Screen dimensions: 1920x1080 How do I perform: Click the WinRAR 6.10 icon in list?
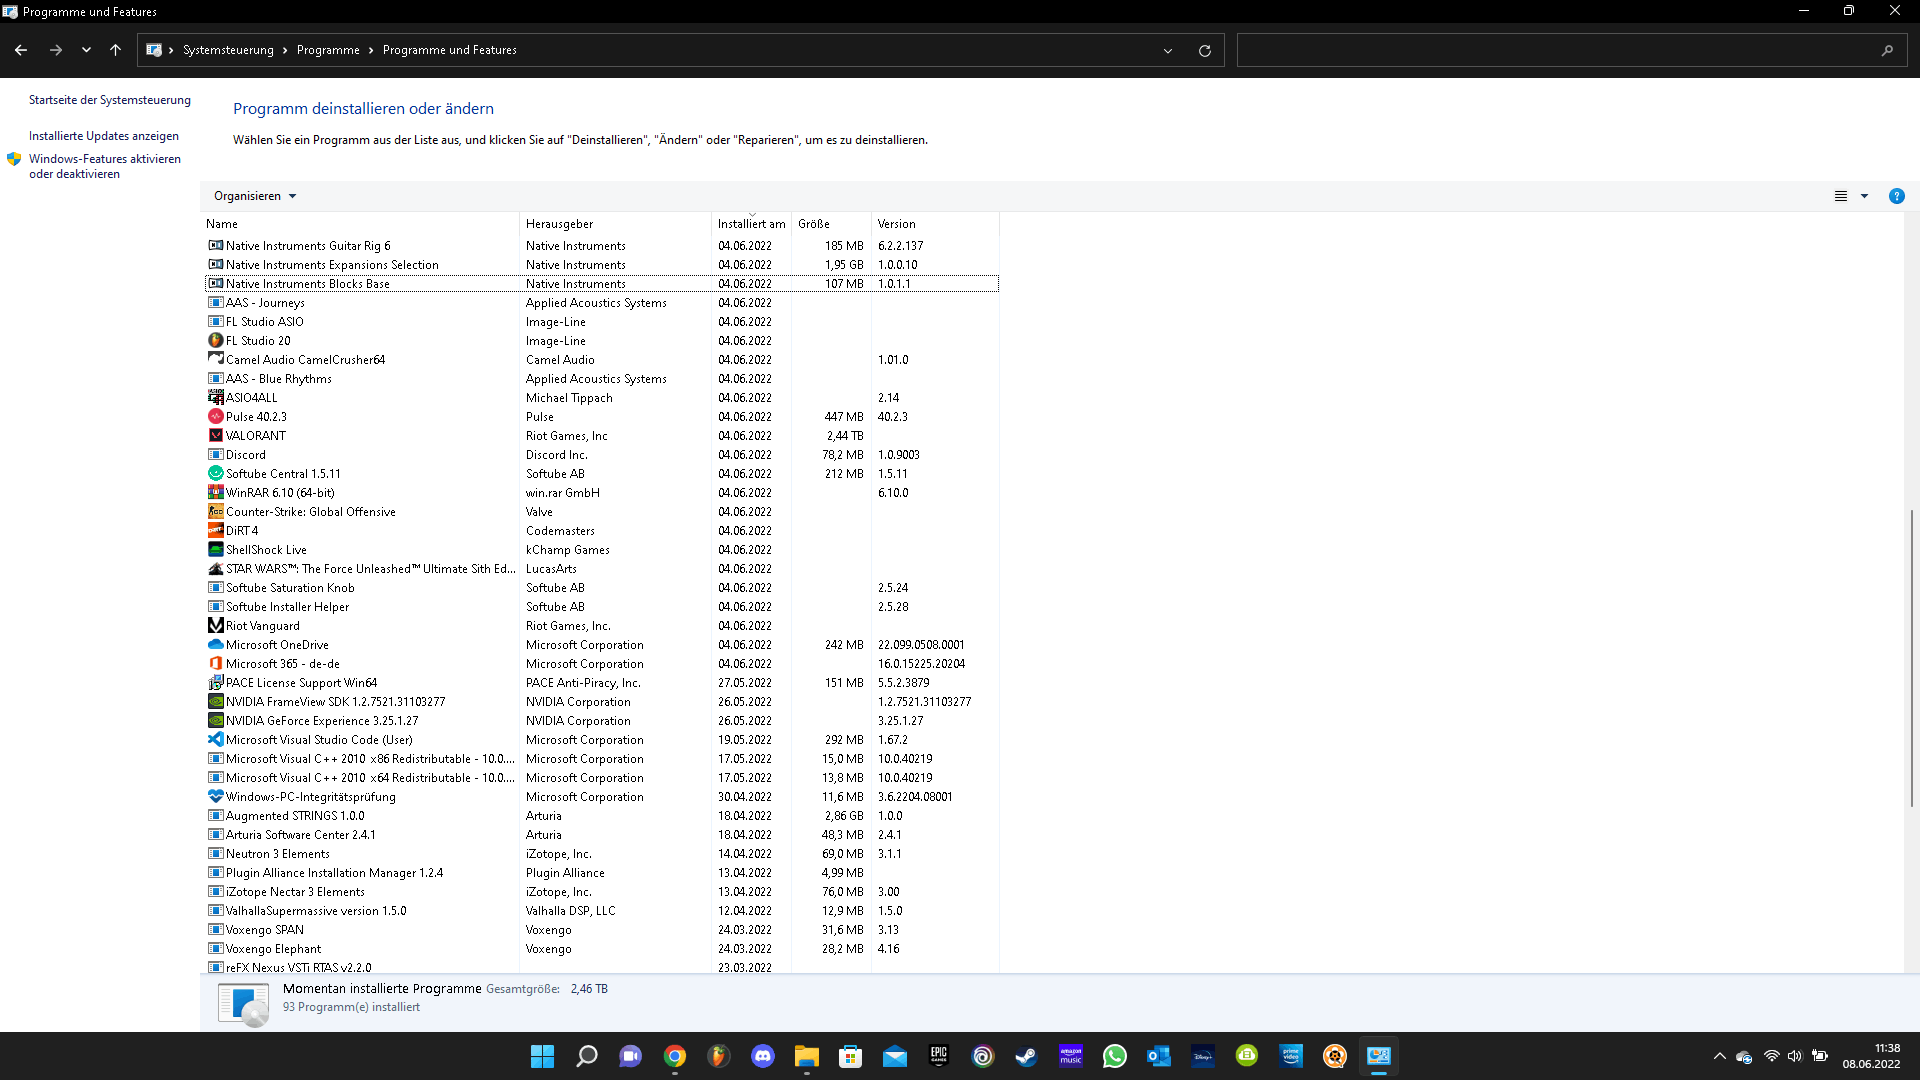[215, 493]
